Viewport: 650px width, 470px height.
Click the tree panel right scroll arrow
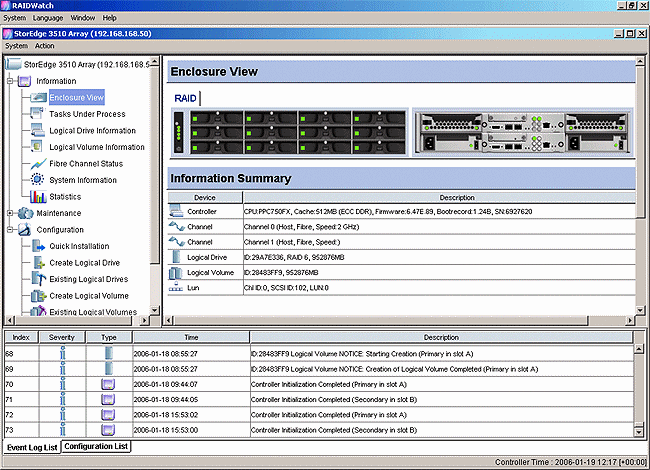[144, 320]
